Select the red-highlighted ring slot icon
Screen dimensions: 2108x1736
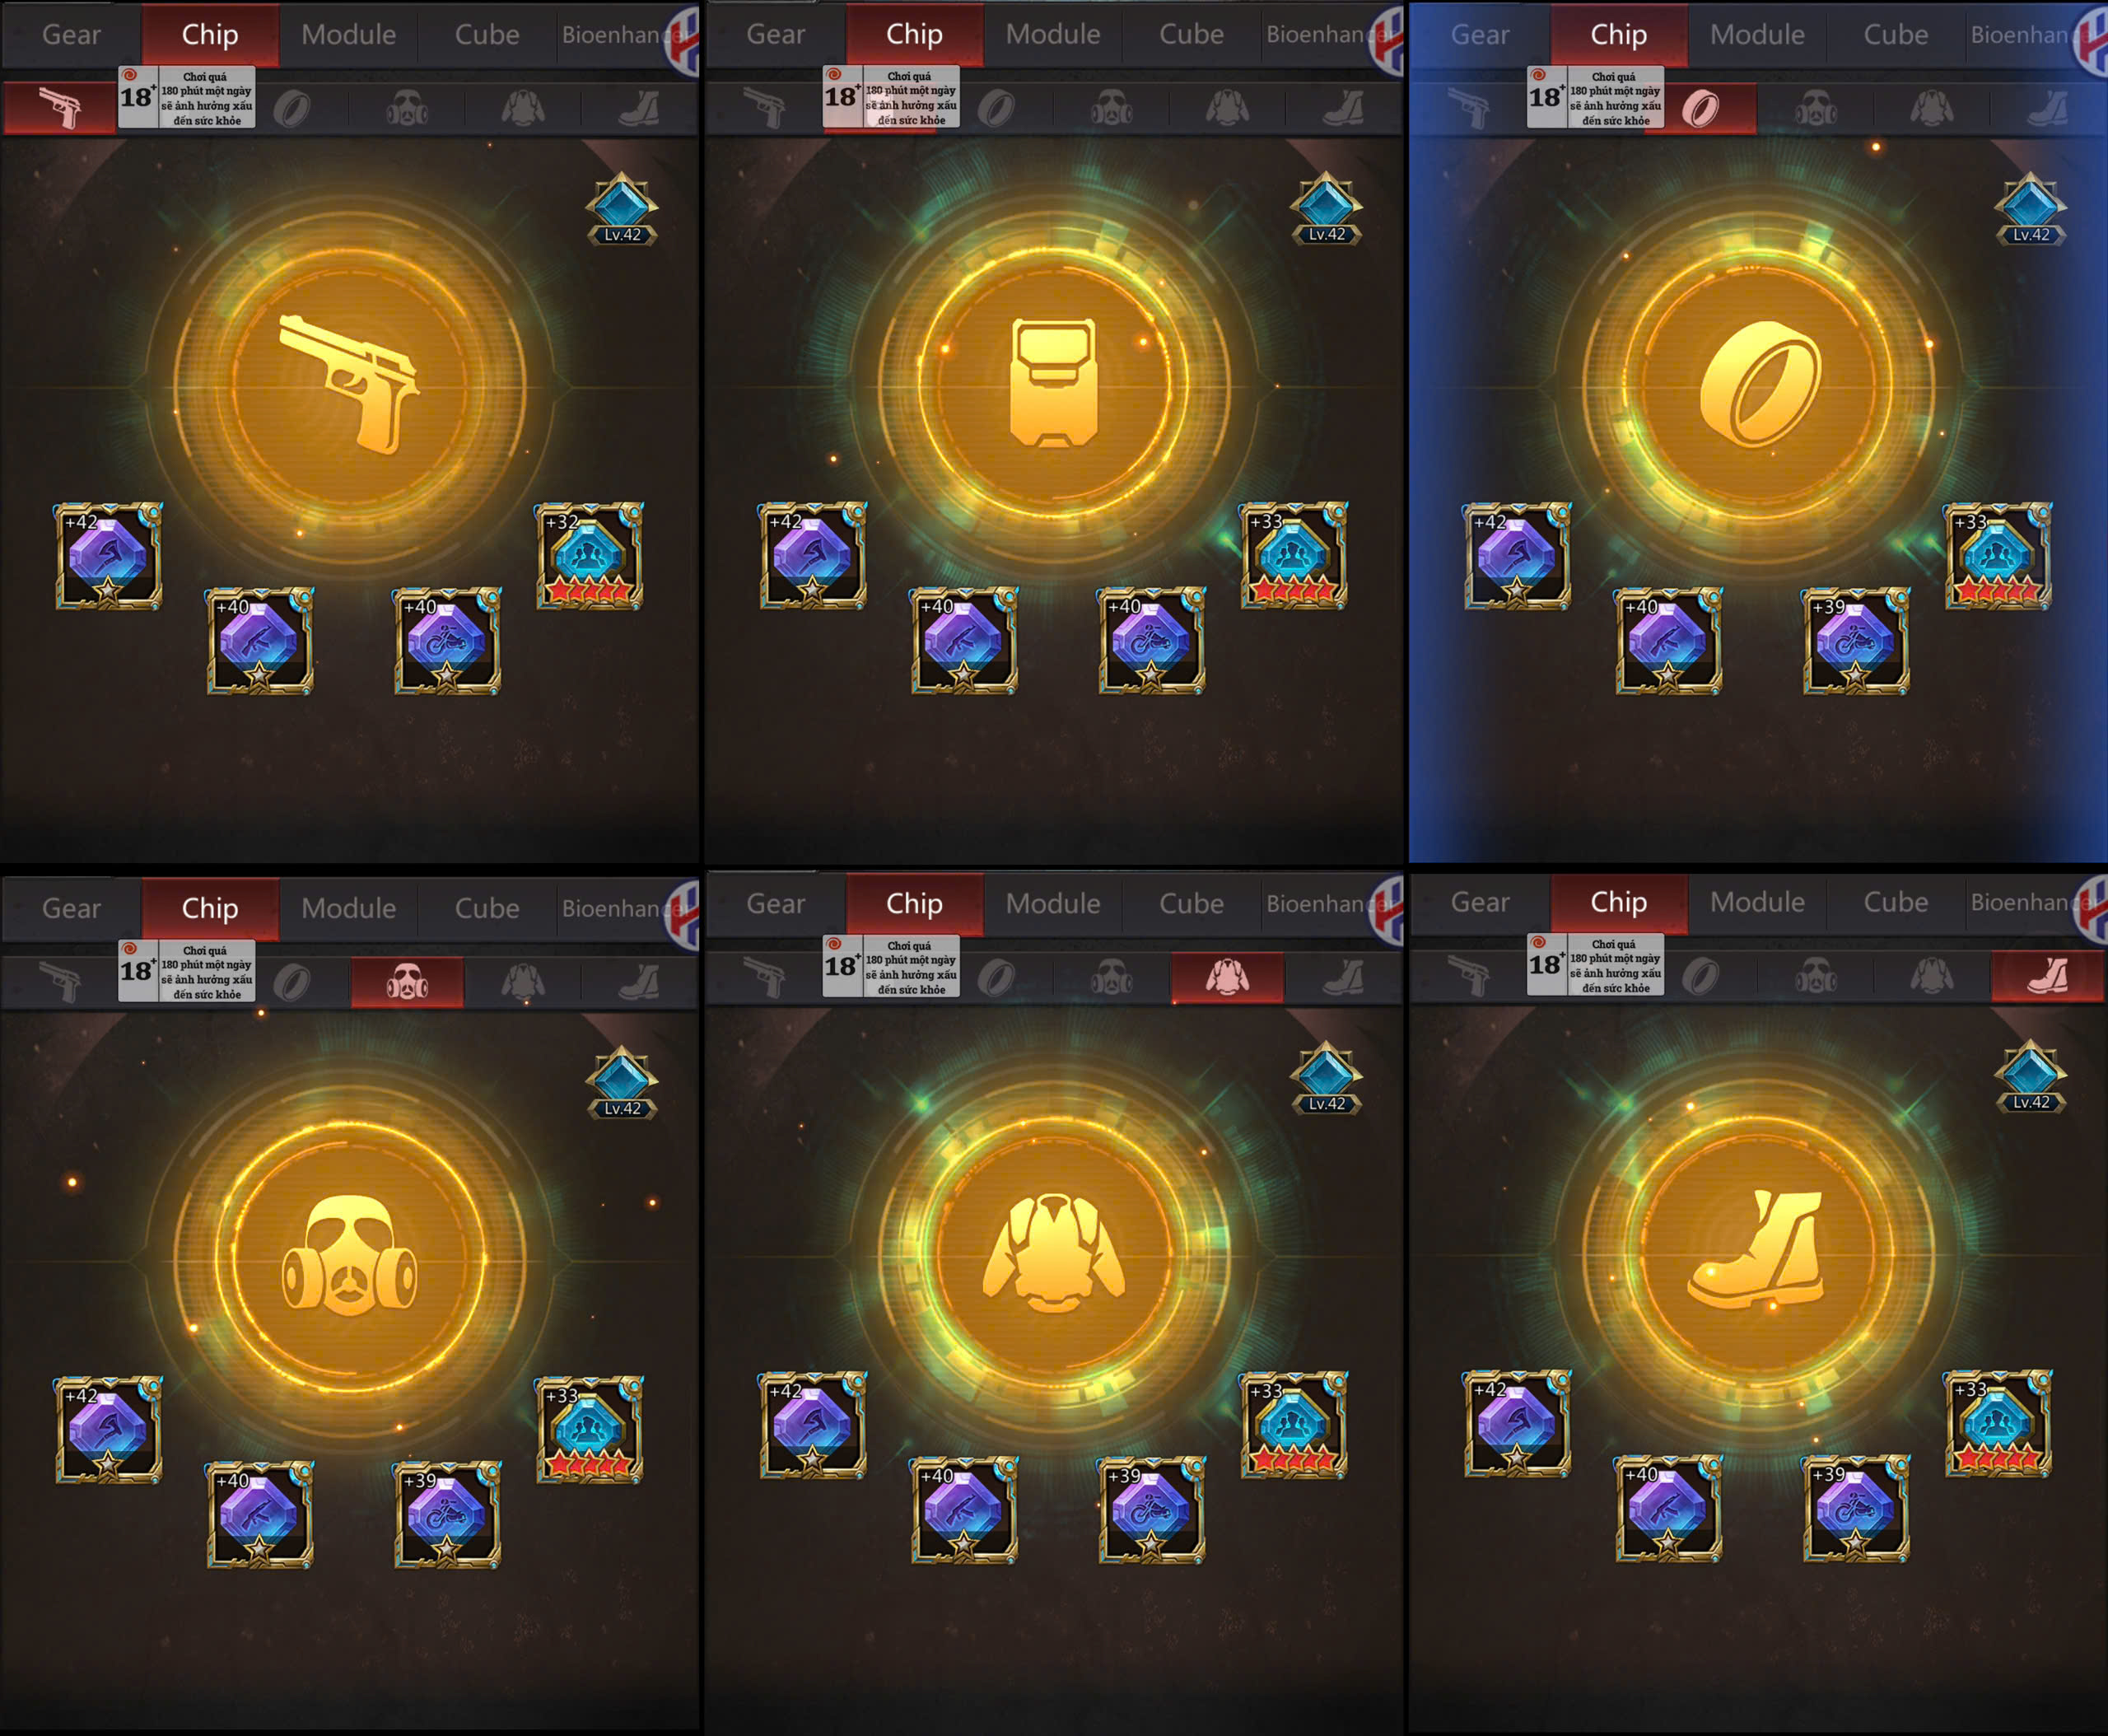tap(1700, 108)
